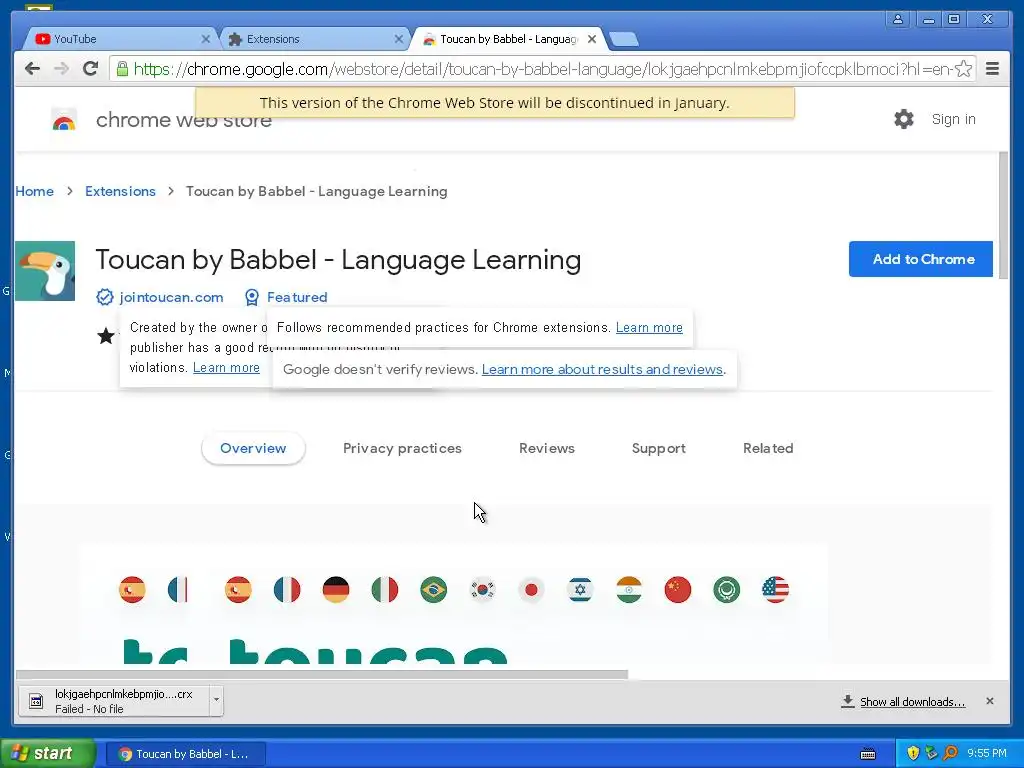Click the Chrome user profile icon
The image size is (1024, 768).
tap(898, 19)
